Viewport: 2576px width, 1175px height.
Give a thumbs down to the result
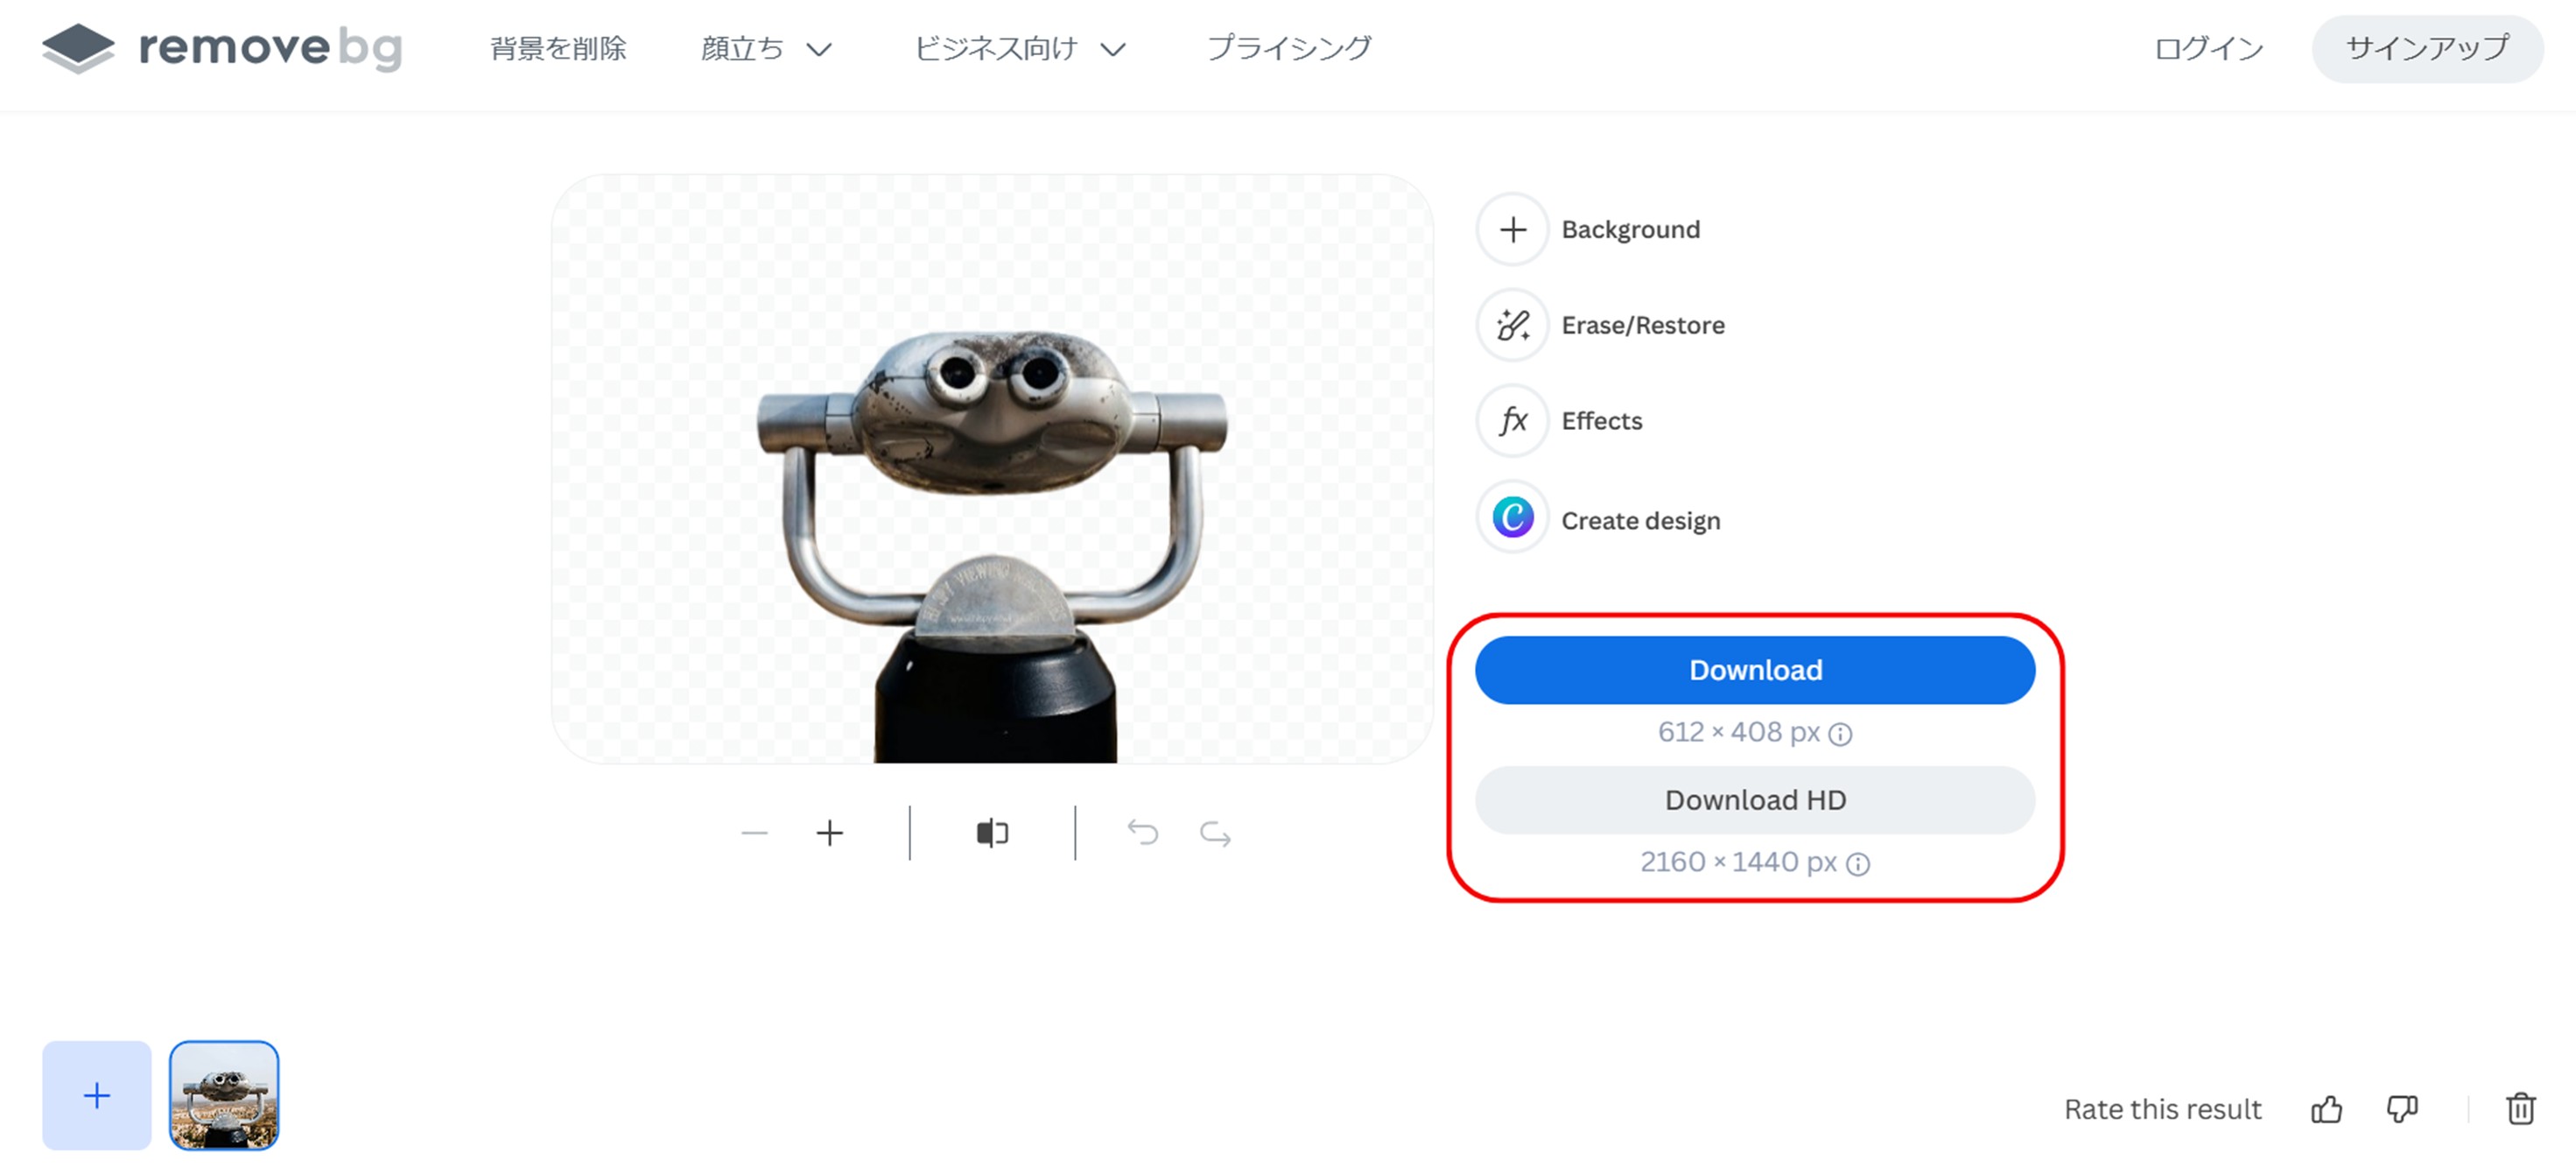point(2402,1109)
